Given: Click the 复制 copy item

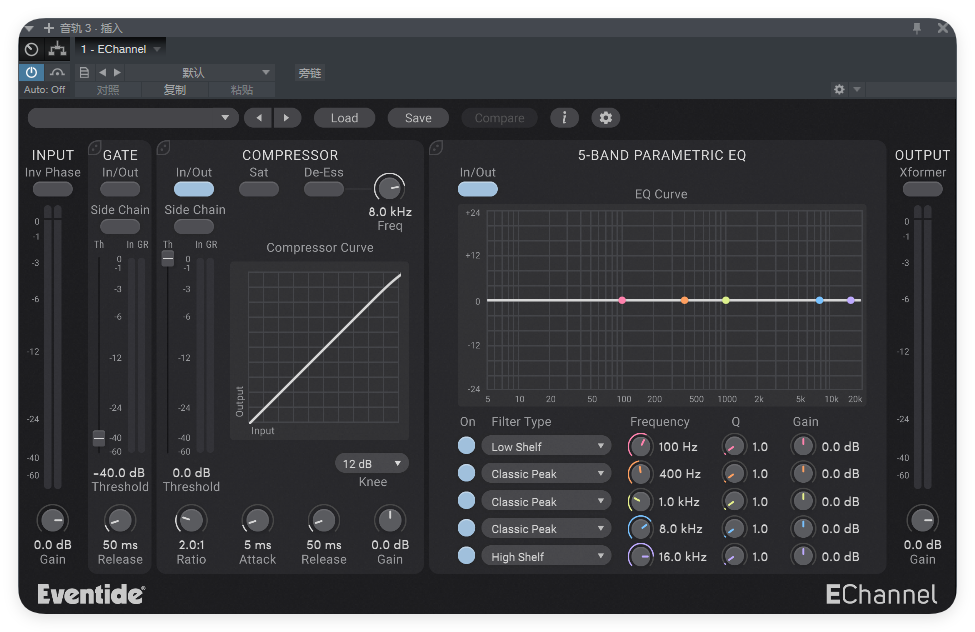Looking at the screenshot, I should click(175, 90).
